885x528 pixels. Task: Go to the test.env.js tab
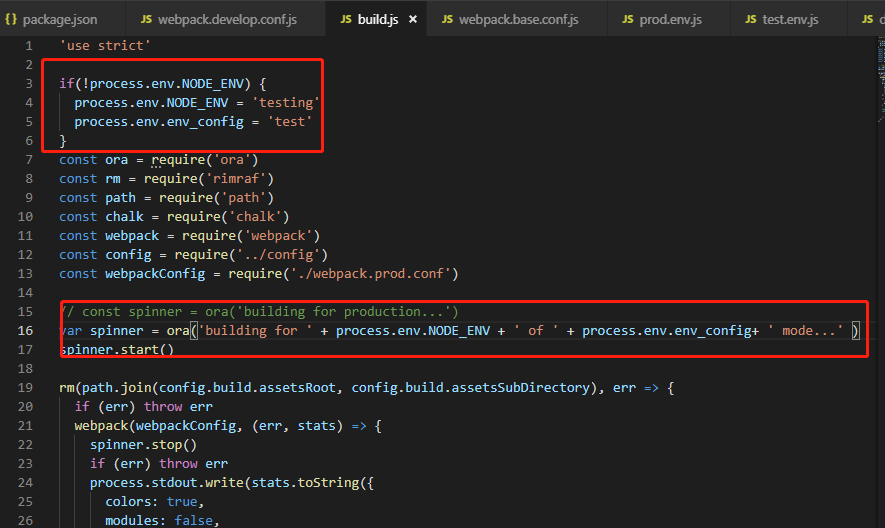790,19
